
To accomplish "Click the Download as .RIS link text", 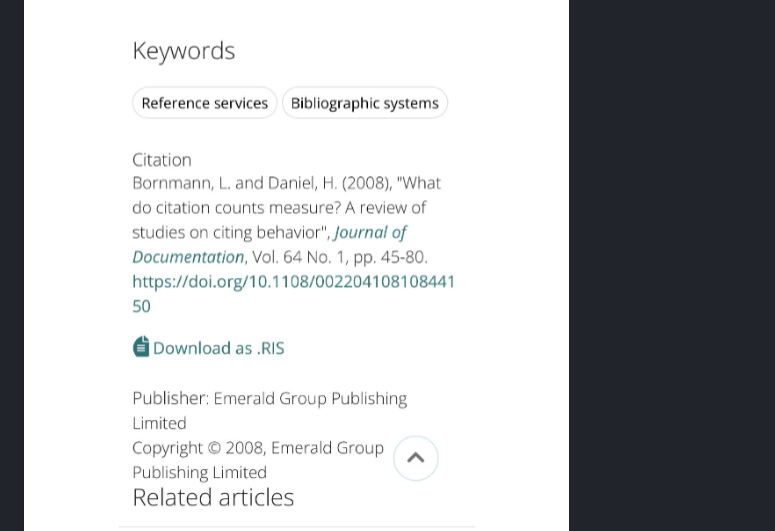I will [x=219, y=348].
